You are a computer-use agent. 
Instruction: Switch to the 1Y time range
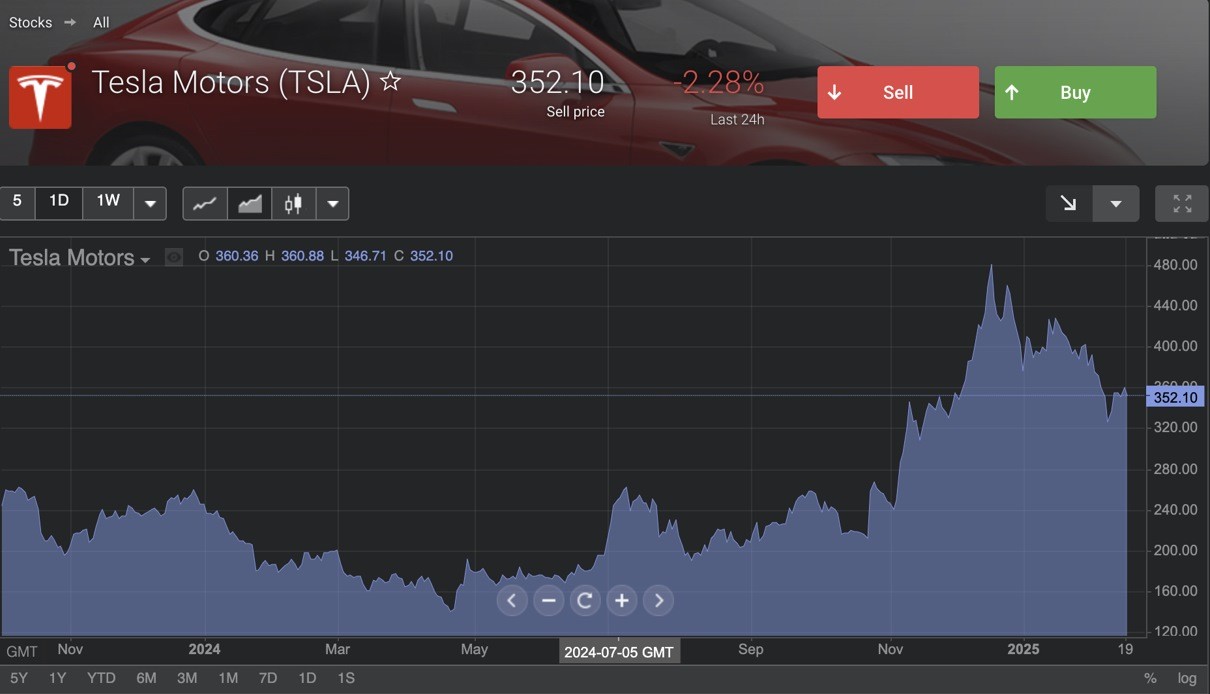tap(58, 678)
